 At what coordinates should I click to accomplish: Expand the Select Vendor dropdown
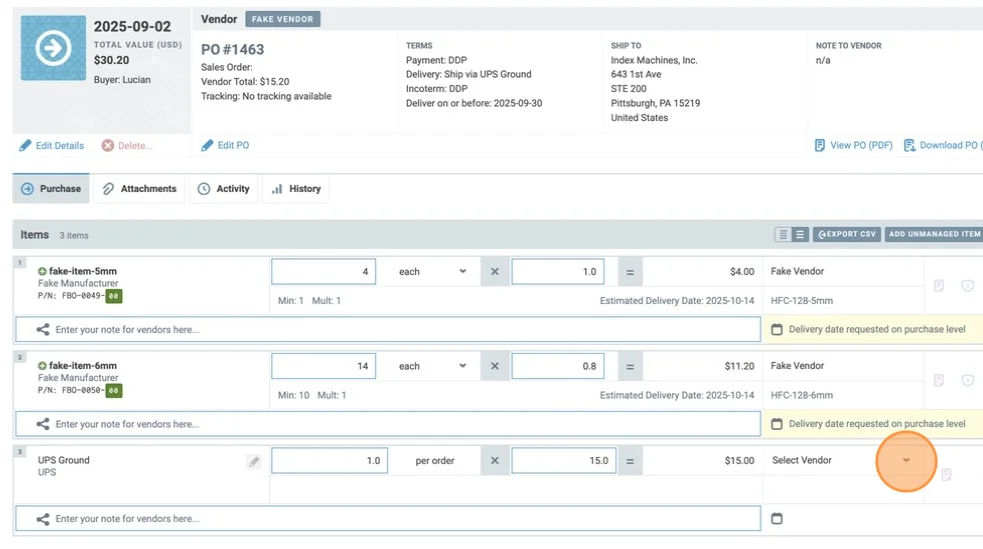[906, 461]
